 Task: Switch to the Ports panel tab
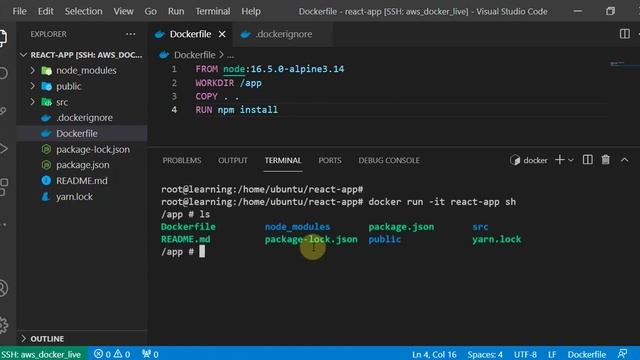(330, 160)
